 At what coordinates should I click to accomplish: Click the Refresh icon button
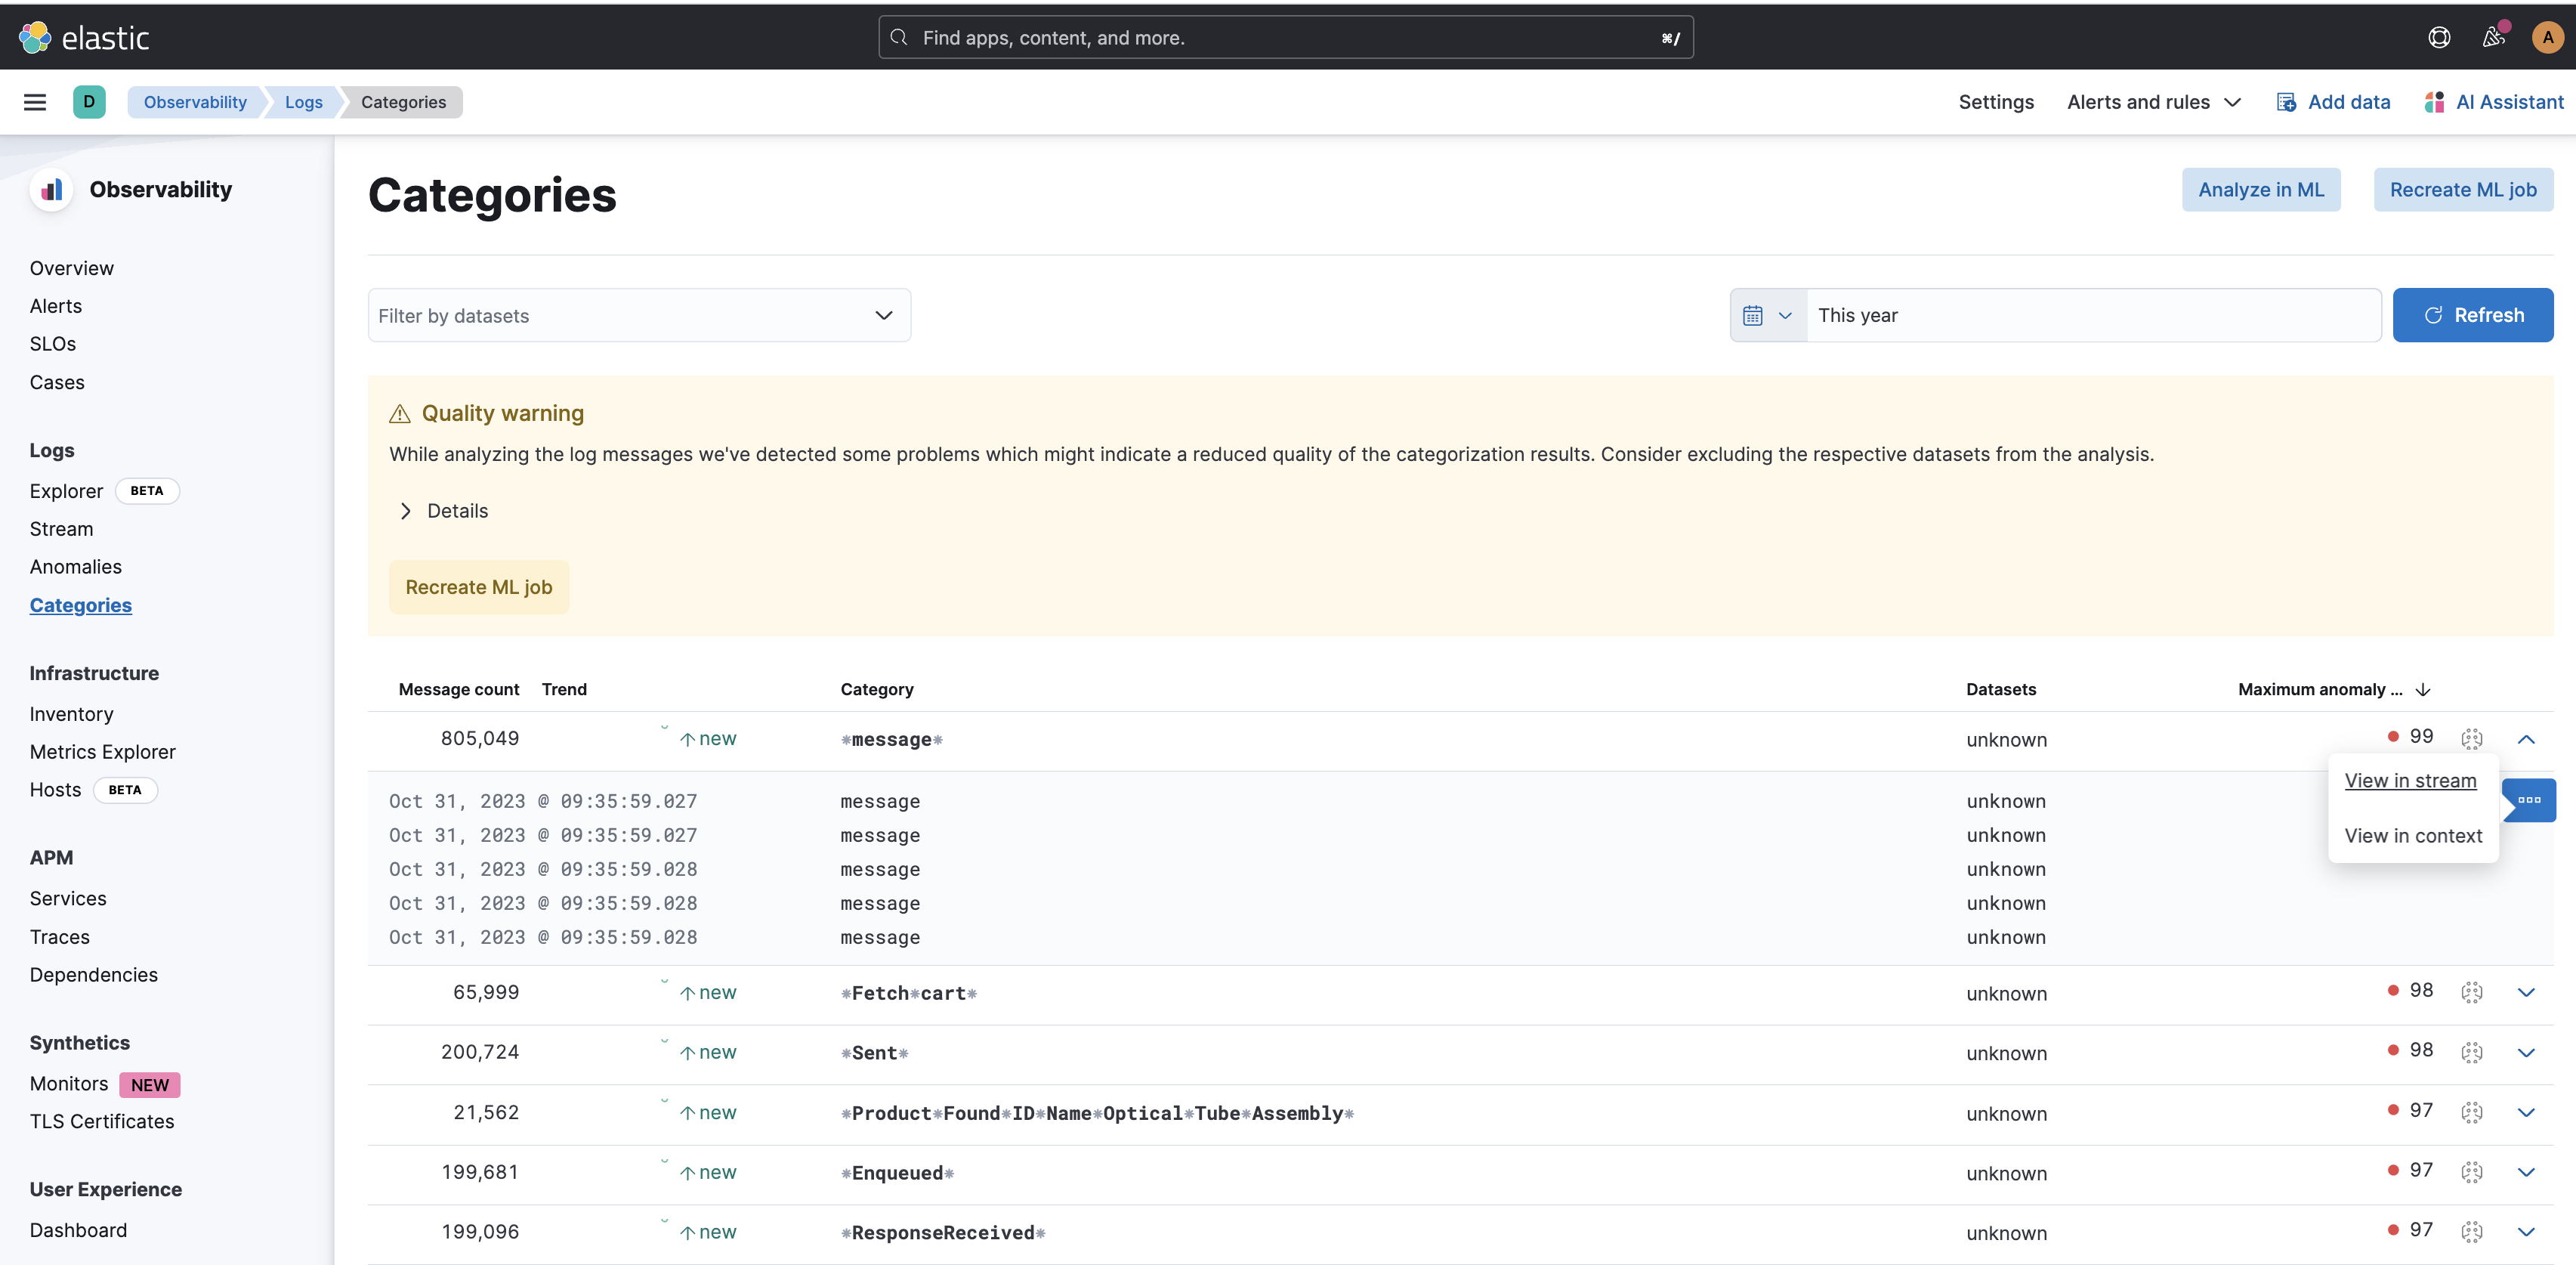click(2433, 314)
